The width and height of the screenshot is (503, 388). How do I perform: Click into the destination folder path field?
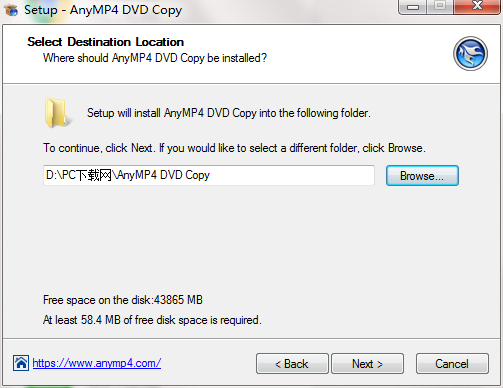[x=209, y=175]
